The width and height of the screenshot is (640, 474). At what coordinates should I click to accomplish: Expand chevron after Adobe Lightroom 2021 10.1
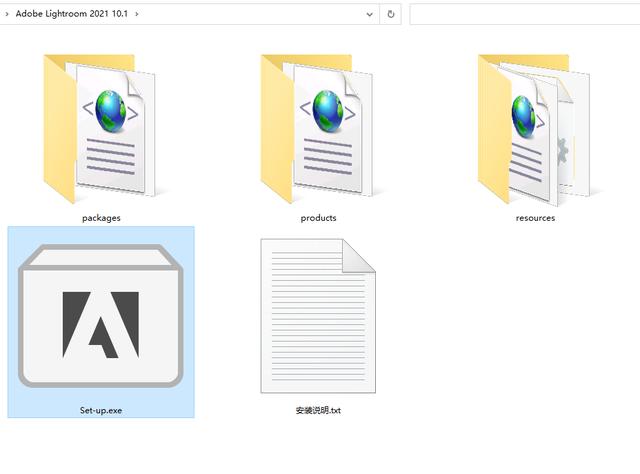137,14
